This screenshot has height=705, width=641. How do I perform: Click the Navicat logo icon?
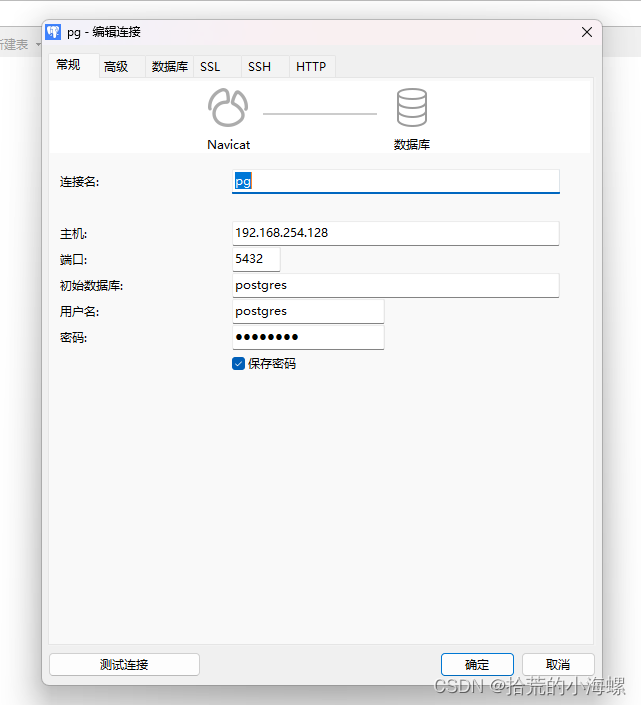pyautogui.click(x=228, y=107)
